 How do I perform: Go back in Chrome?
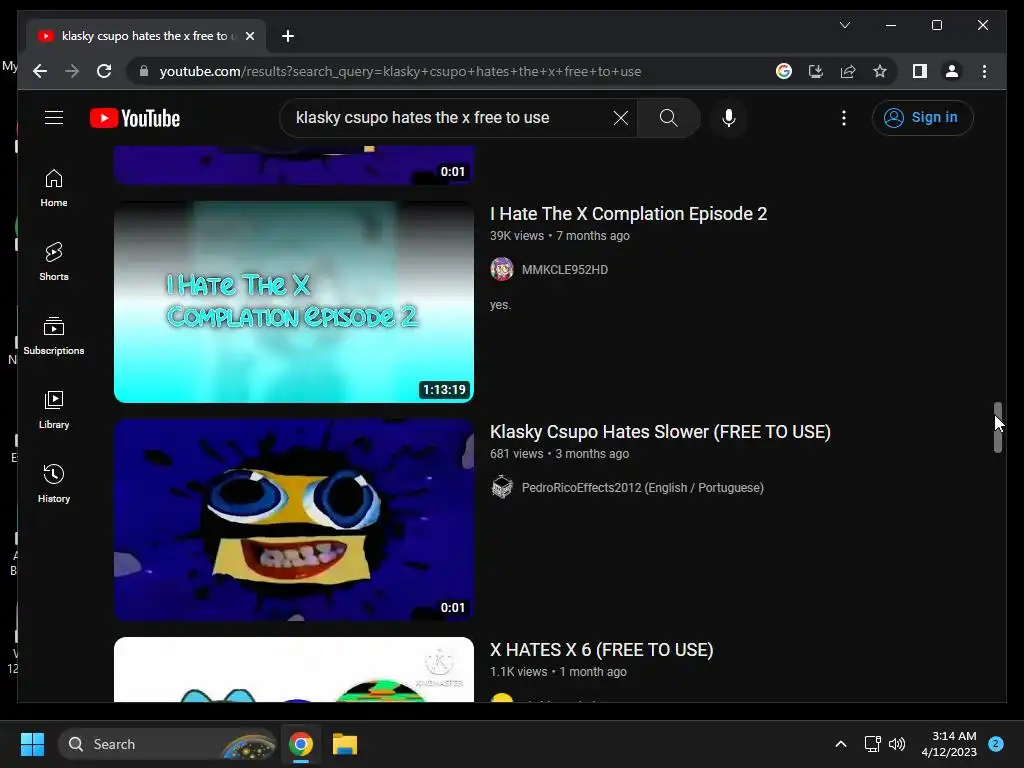coord(40,71)
